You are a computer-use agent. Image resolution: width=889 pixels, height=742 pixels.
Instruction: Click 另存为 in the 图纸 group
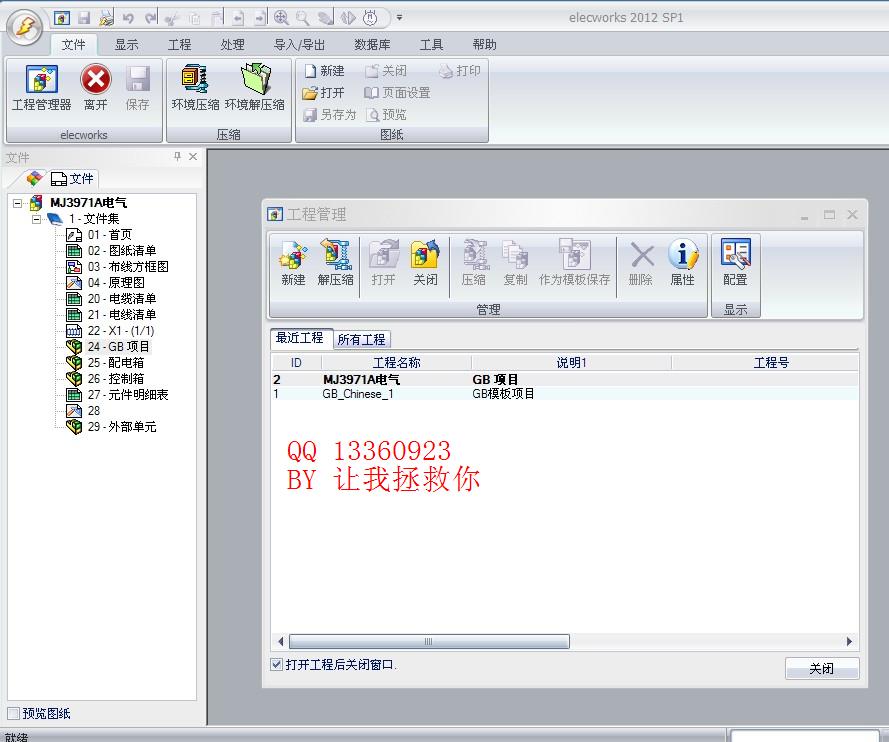(329, 115)
